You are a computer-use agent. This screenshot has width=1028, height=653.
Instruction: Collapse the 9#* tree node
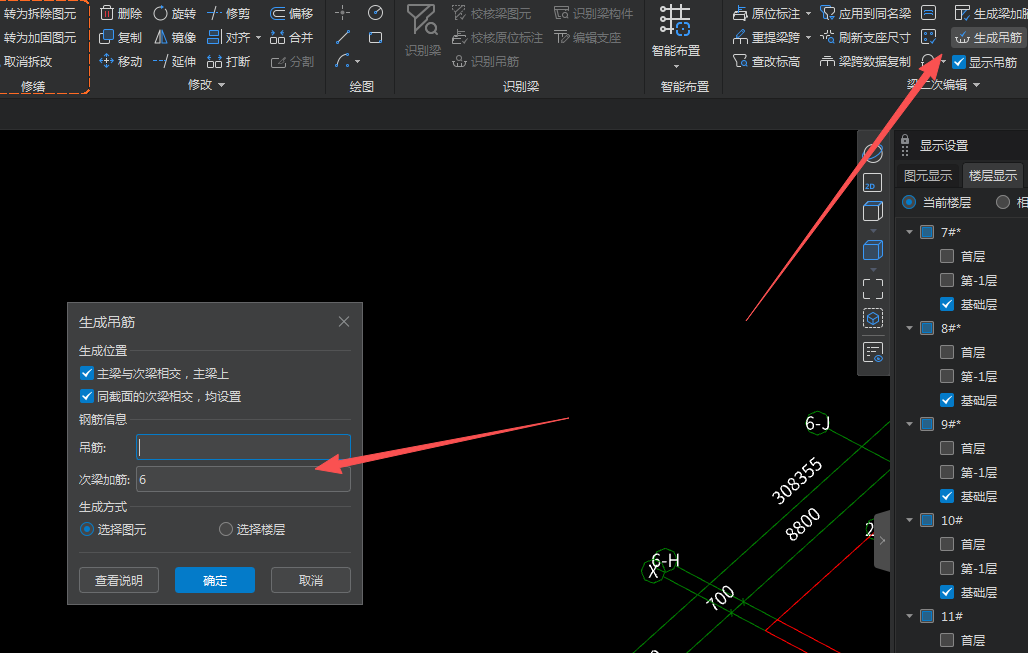click(x=909, y=424)
